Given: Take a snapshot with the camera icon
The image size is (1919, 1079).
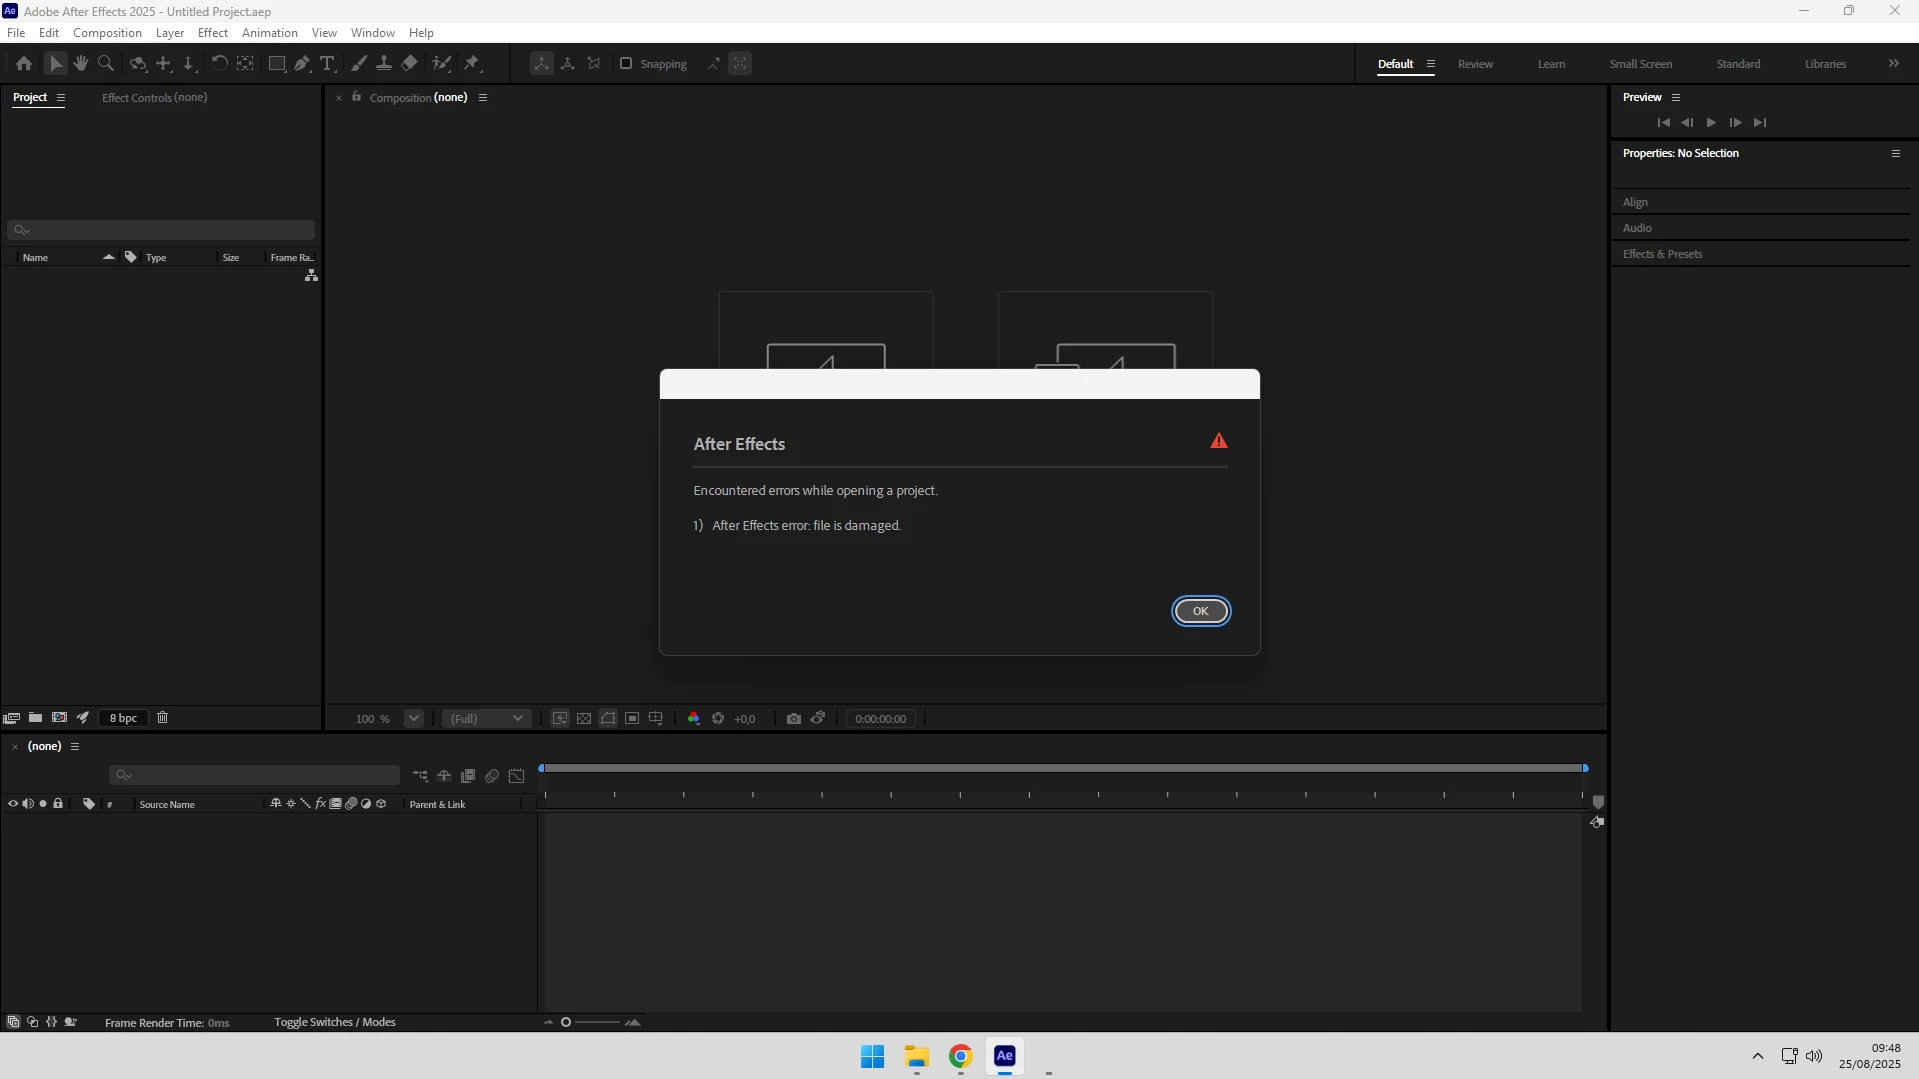Looking at the screenshot, I should pyautogui.click(x=794, y=719).
